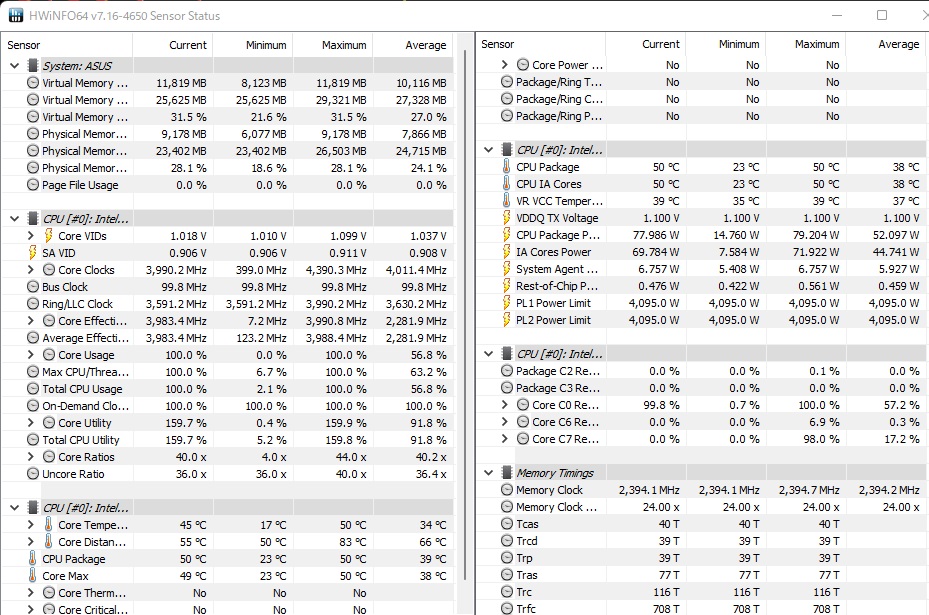Collapse the Memory Timings section
The image size is (929, 615).
point(489,473)
